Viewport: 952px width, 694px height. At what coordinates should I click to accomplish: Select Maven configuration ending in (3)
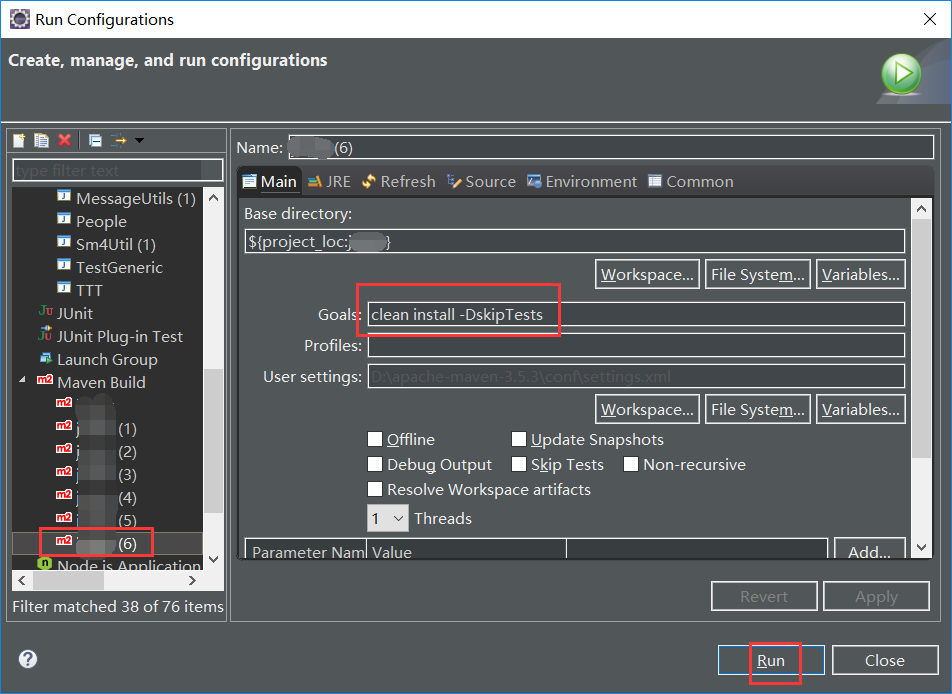pos(97,474)
